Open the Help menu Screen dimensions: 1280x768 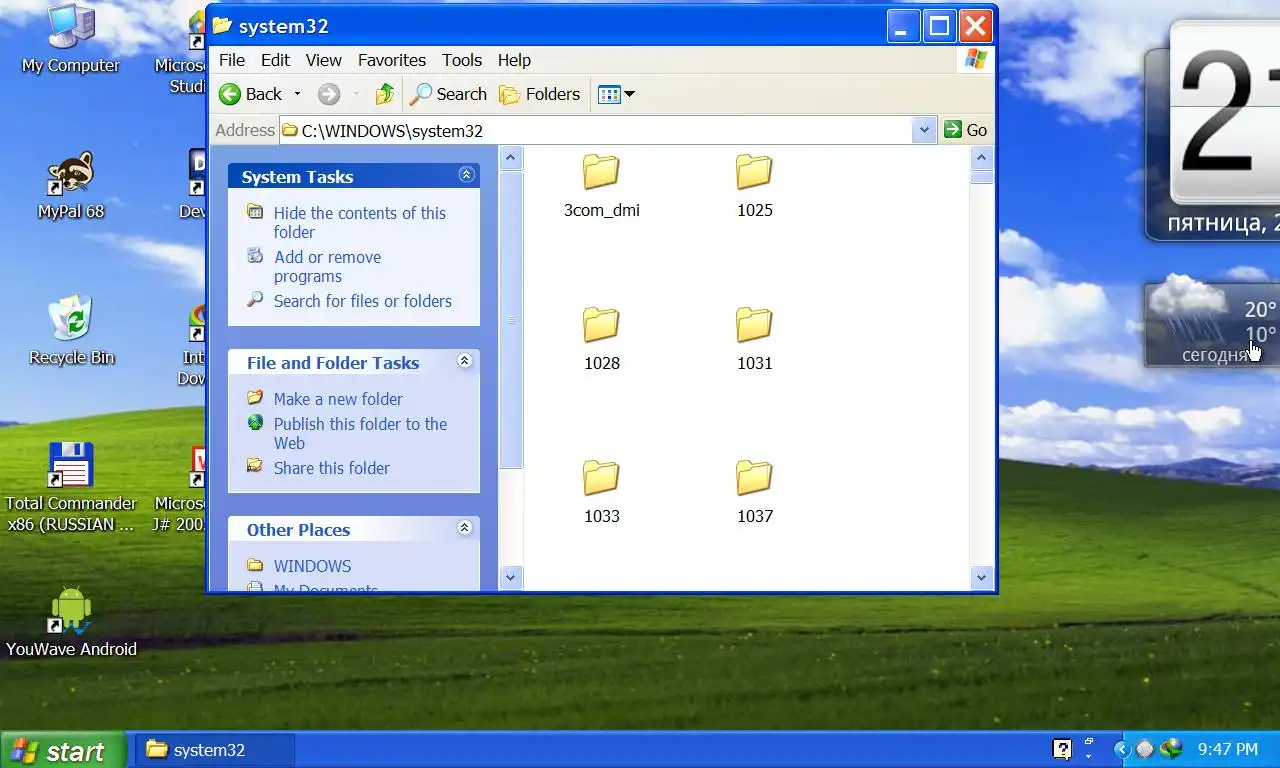[514, 60]
